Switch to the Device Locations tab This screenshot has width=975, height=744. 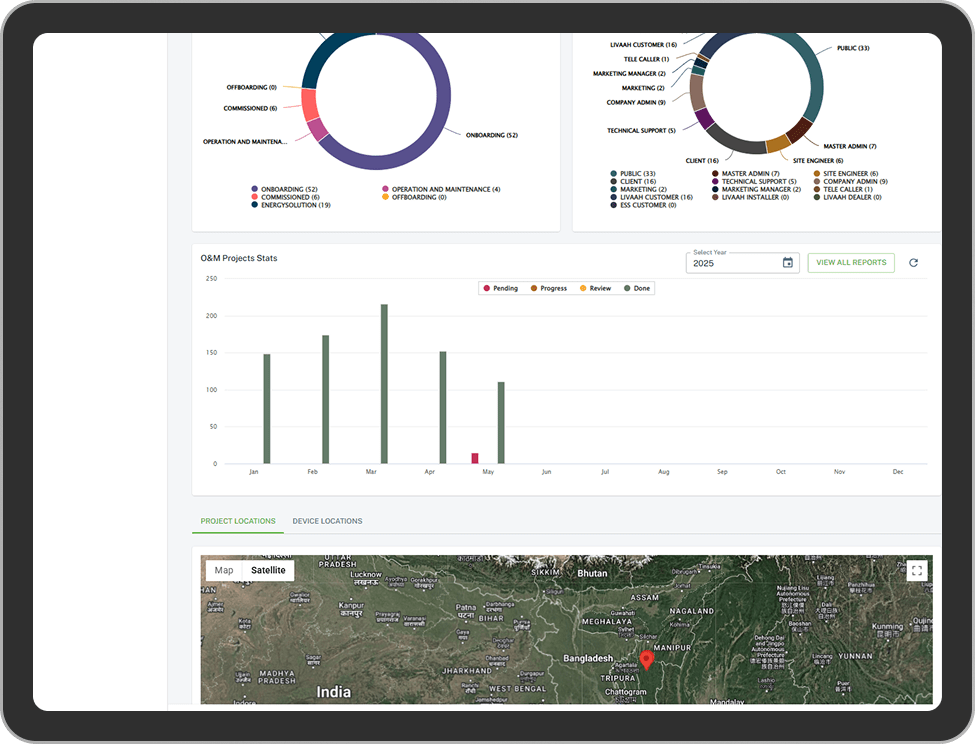tap(327, 521)
